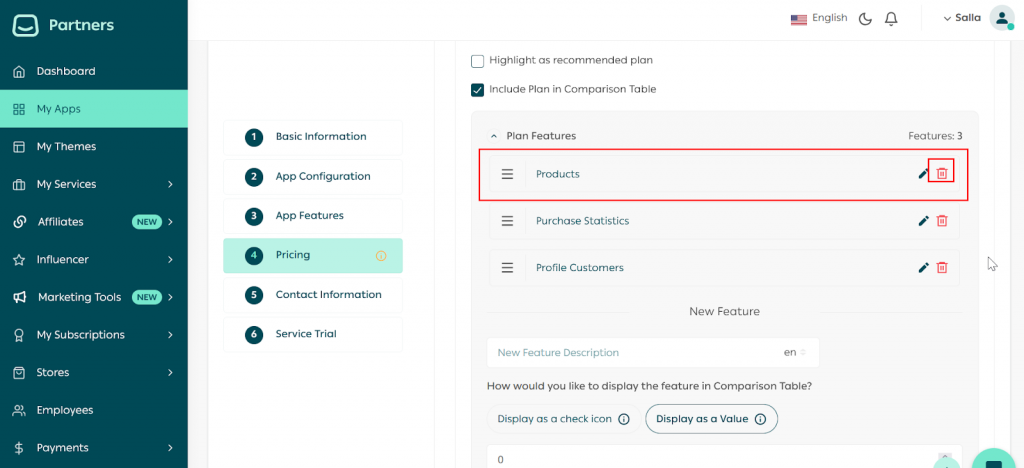Toggle dark mode moon icon
Image resolution: width=1024 pixels, height=468 pixels.
865,19
